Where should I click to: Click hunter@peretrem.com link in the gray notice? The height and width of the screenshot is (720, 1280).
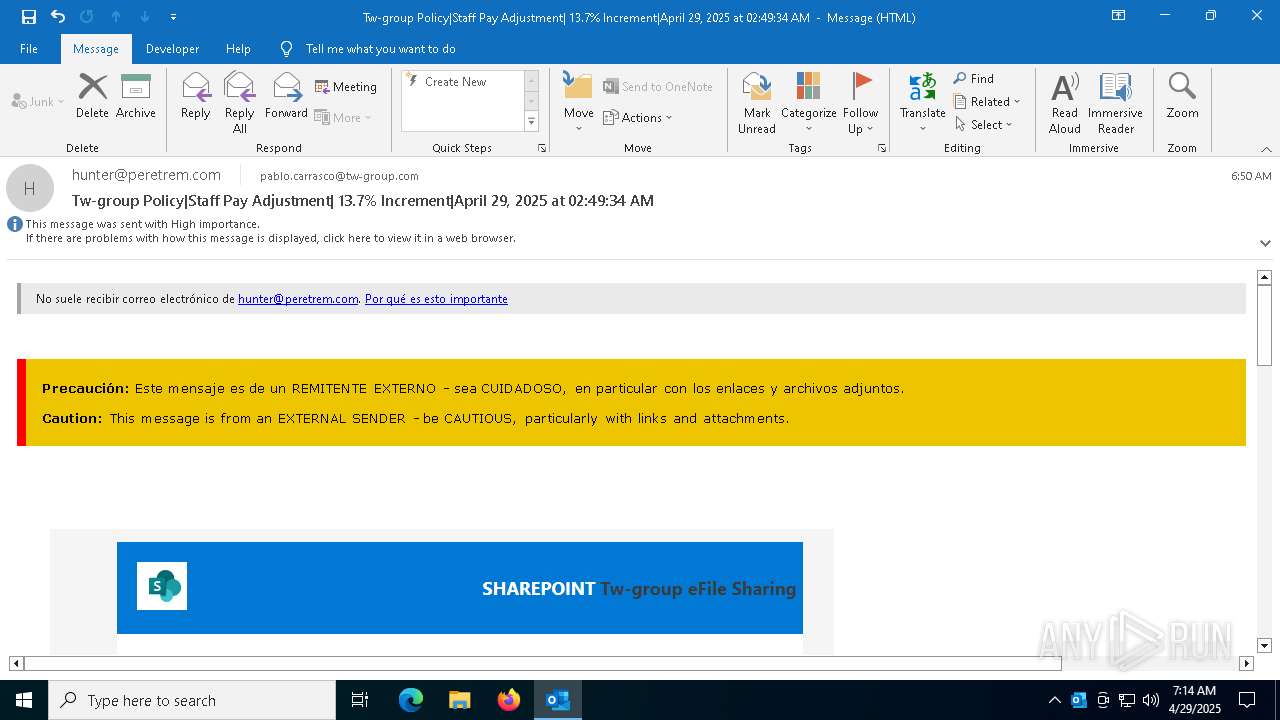coord(298,299)
